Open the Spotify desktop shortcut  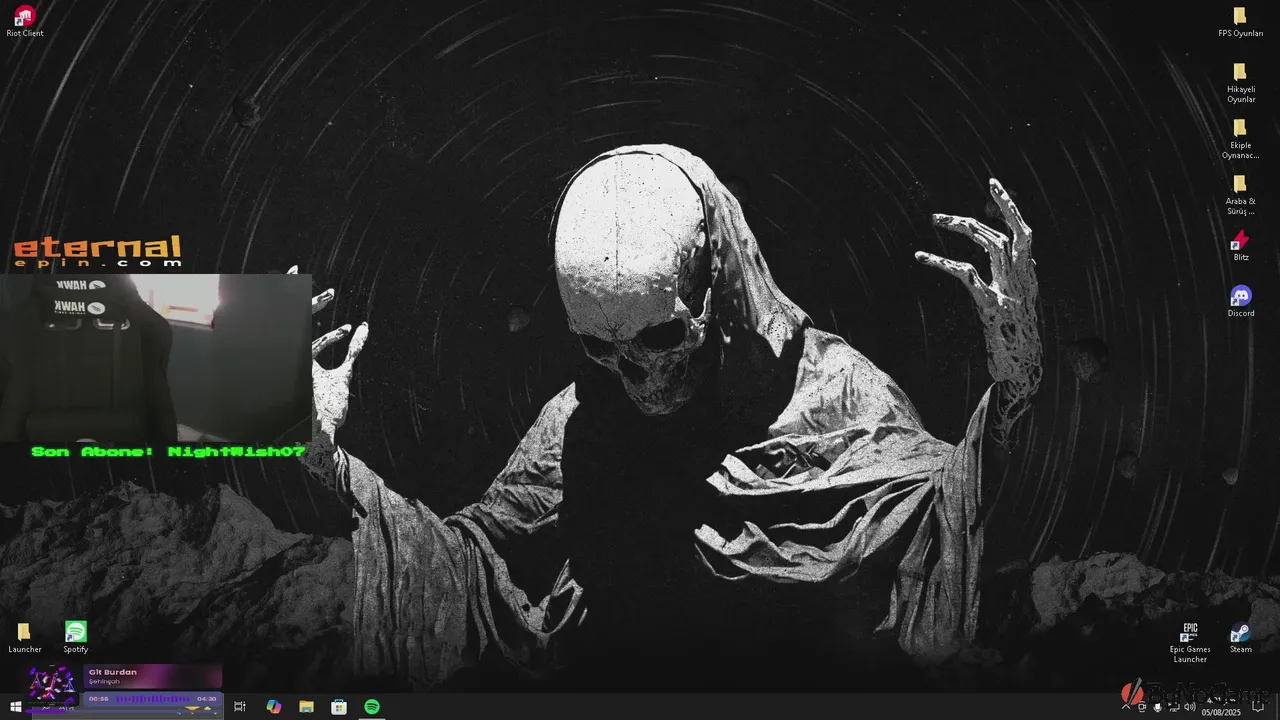[x=76, y=637]
